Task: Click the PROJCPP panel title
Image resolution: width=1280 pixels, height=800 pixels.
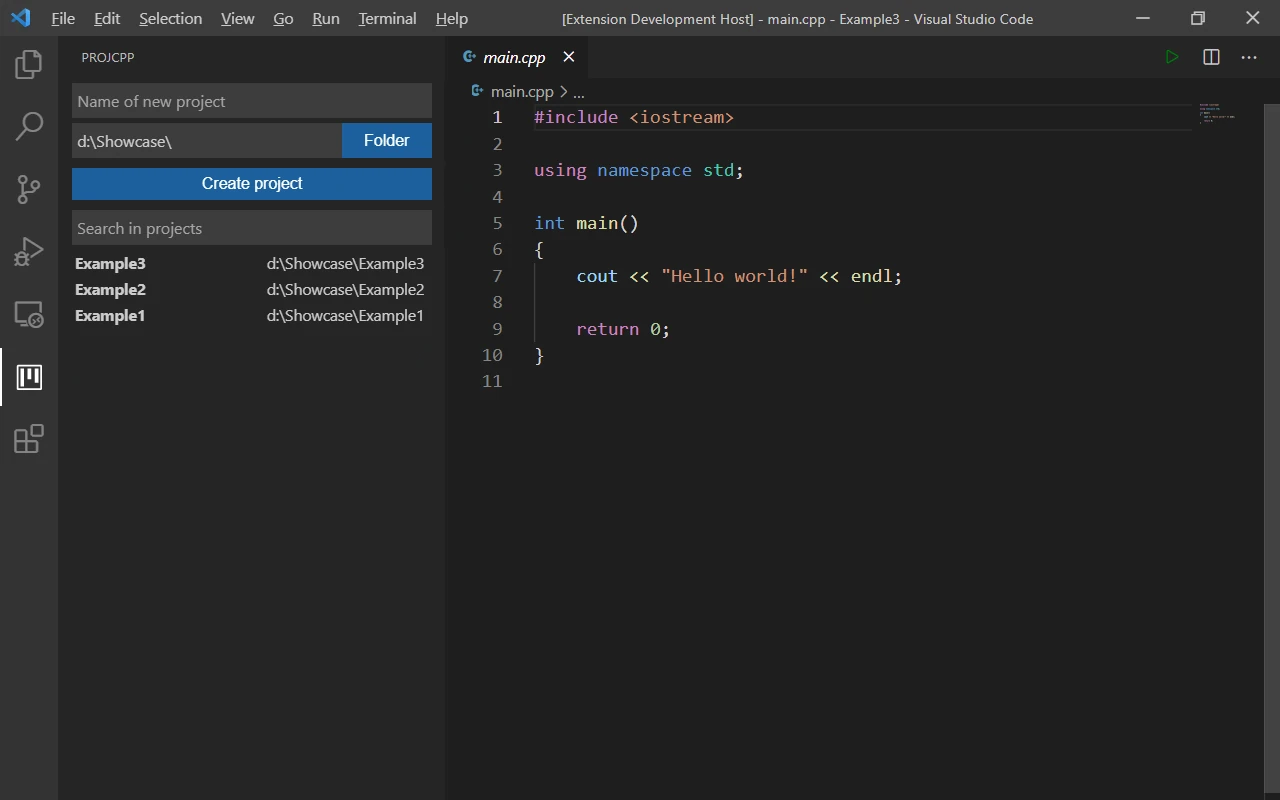Action: 108,57
